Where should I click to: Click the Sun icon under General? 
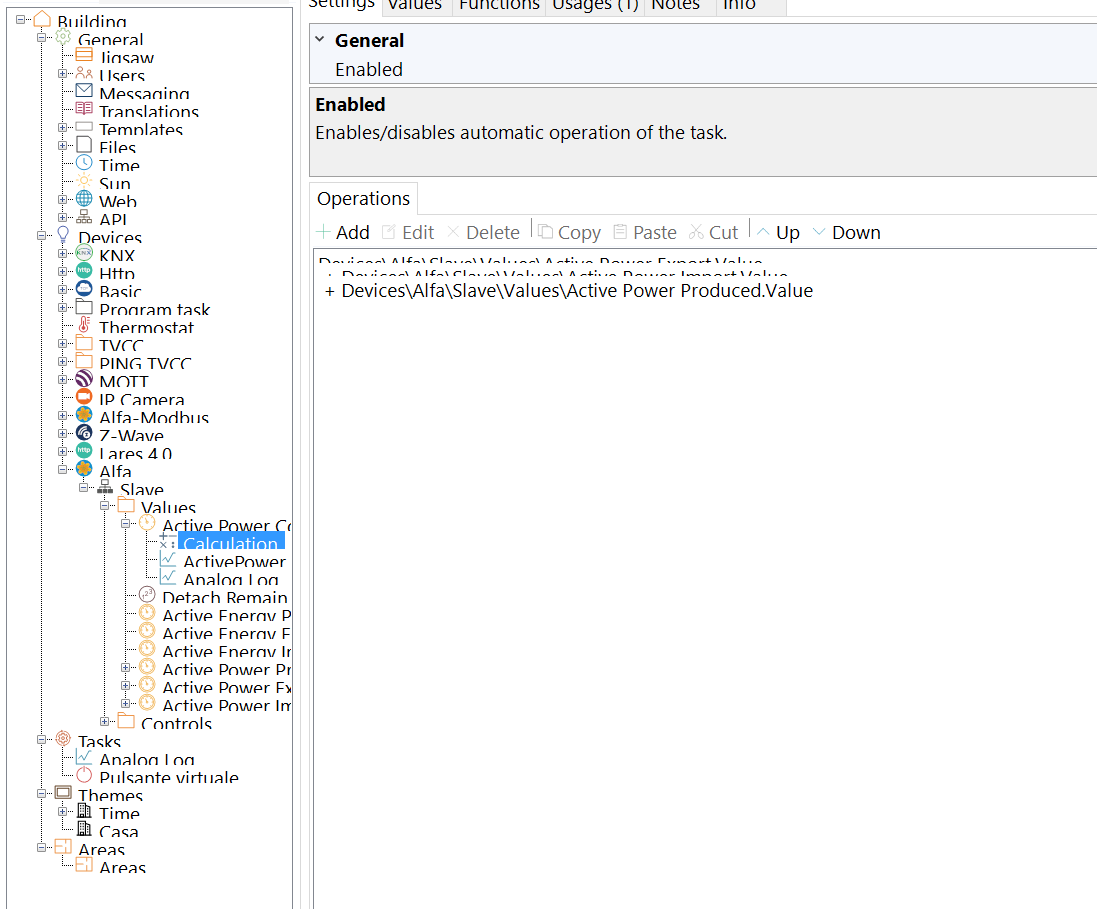click(84, 183)
